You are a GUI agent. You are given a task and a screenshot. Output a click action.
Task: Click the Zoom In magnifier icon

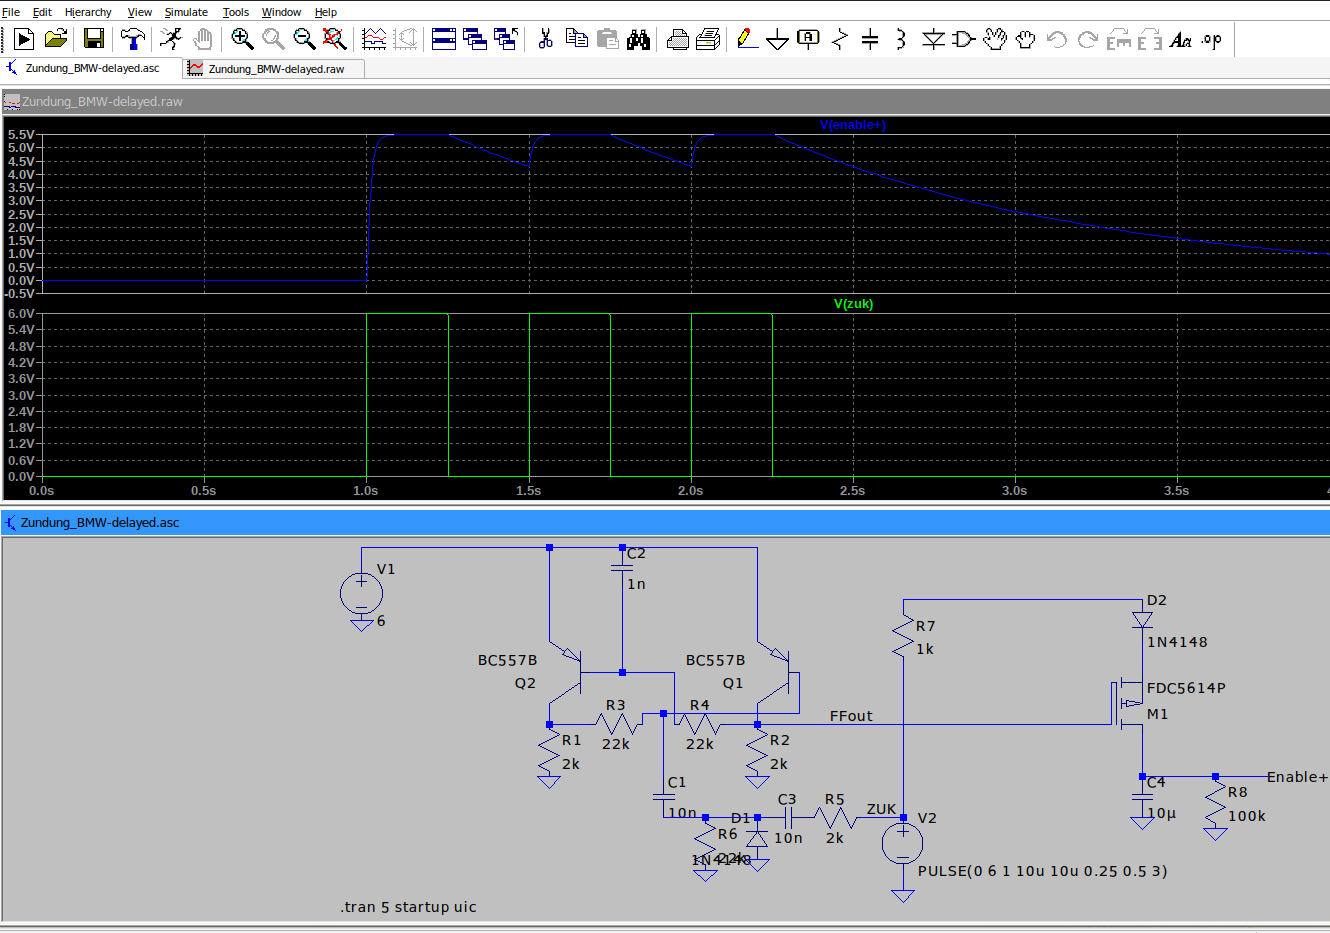[242, 39]
